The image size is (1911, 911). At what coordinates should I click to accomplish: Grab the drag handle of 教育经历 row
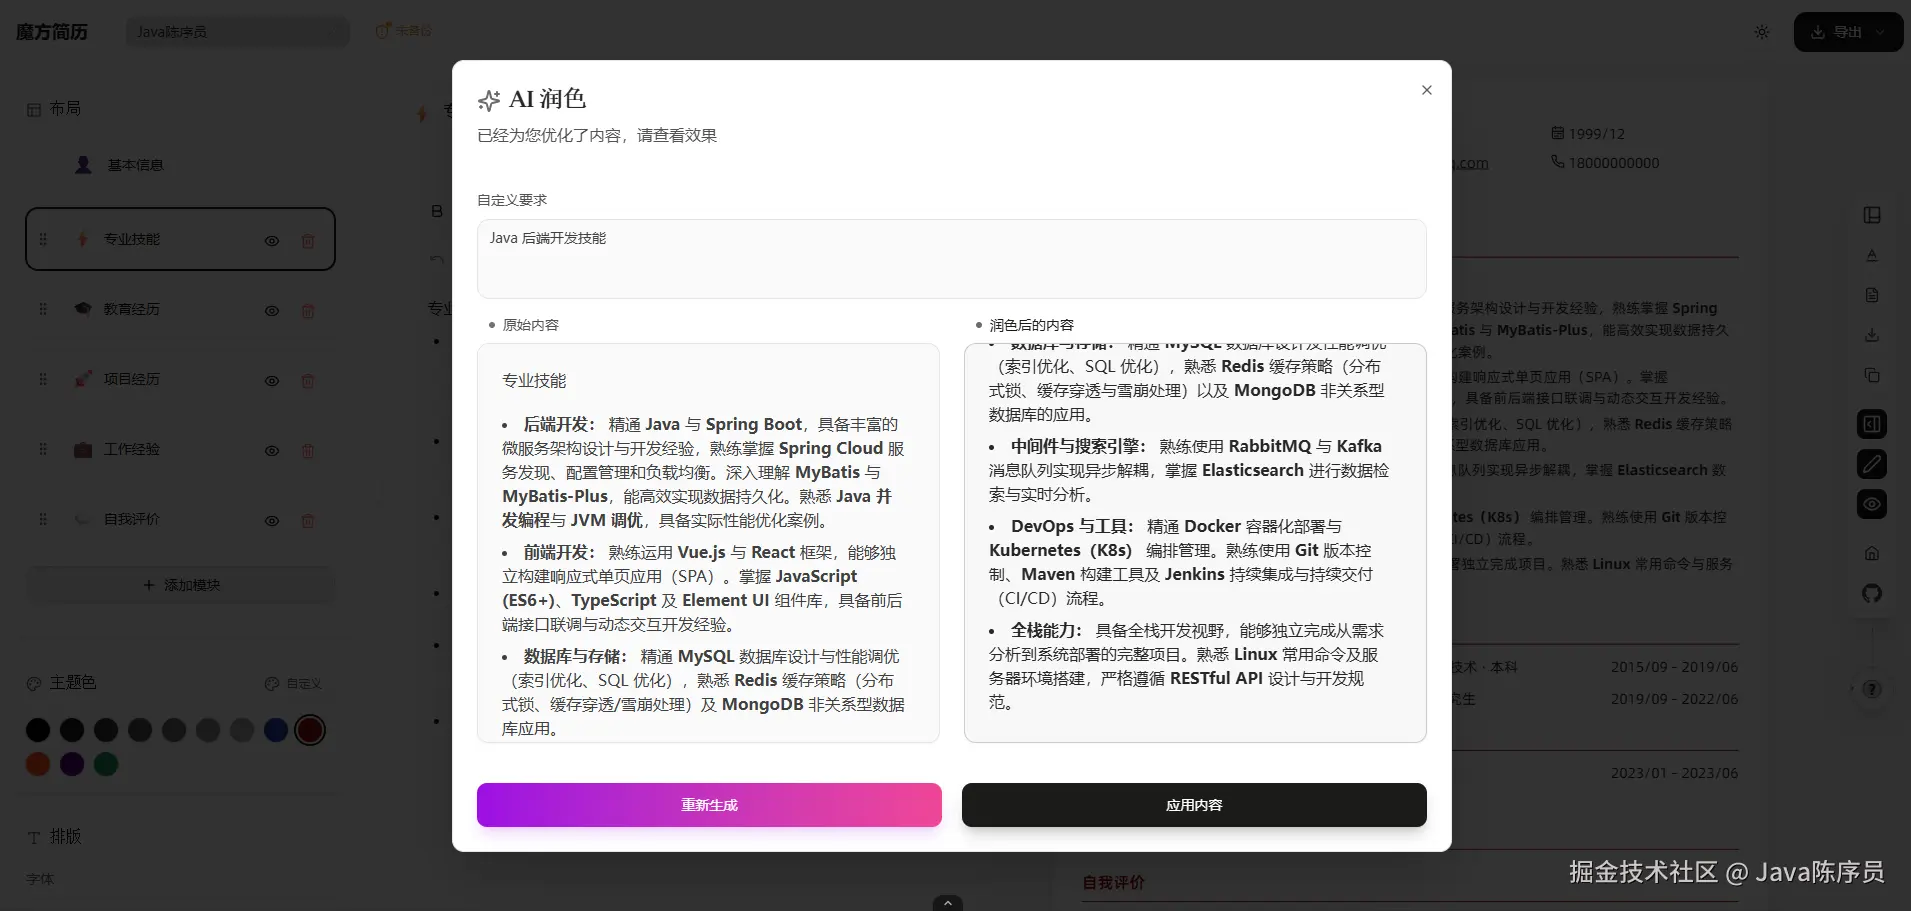[43, 309]
